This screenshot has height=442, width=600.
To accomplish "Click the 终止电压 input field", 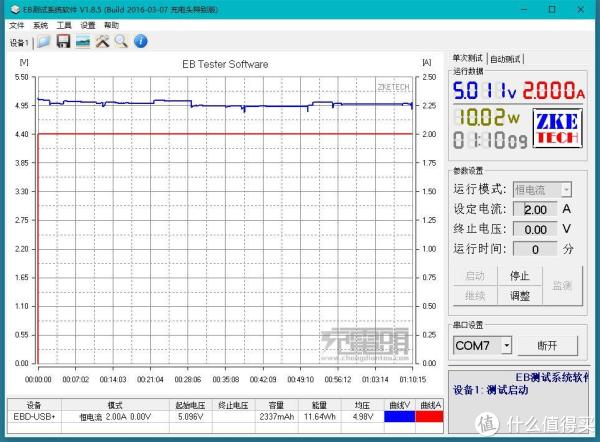I will click(535, 229).
